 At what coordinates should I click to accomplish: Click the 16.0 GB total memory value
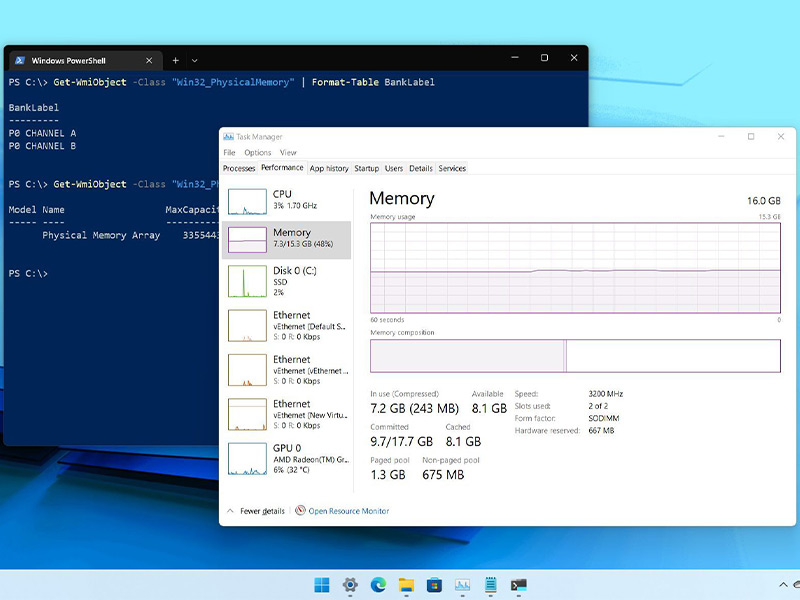pos(764,201)
